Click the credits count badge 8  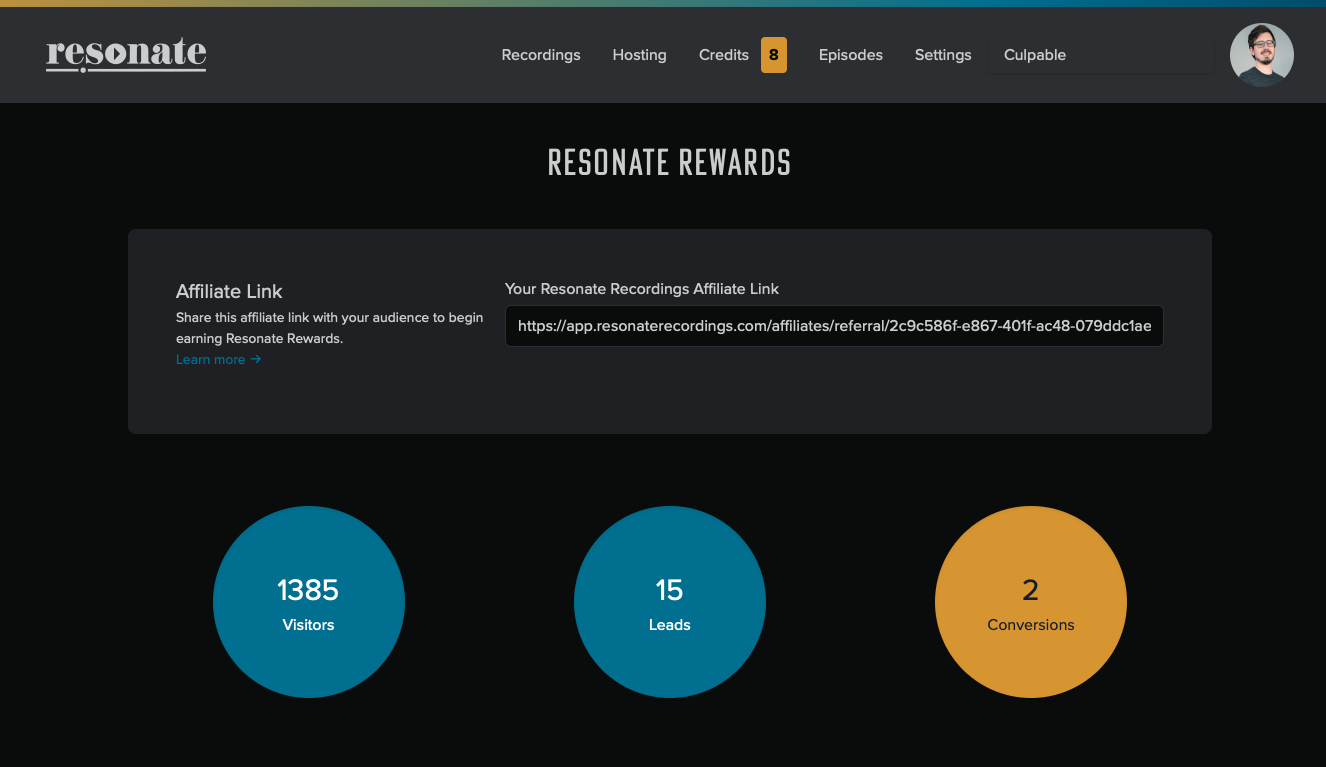pos(774,55)
